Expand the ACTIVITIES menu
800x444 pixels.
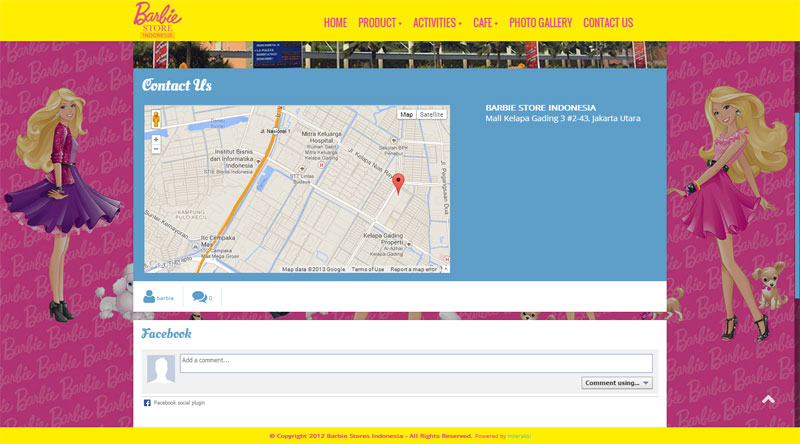pyautogui.click(x=437, y=23)
